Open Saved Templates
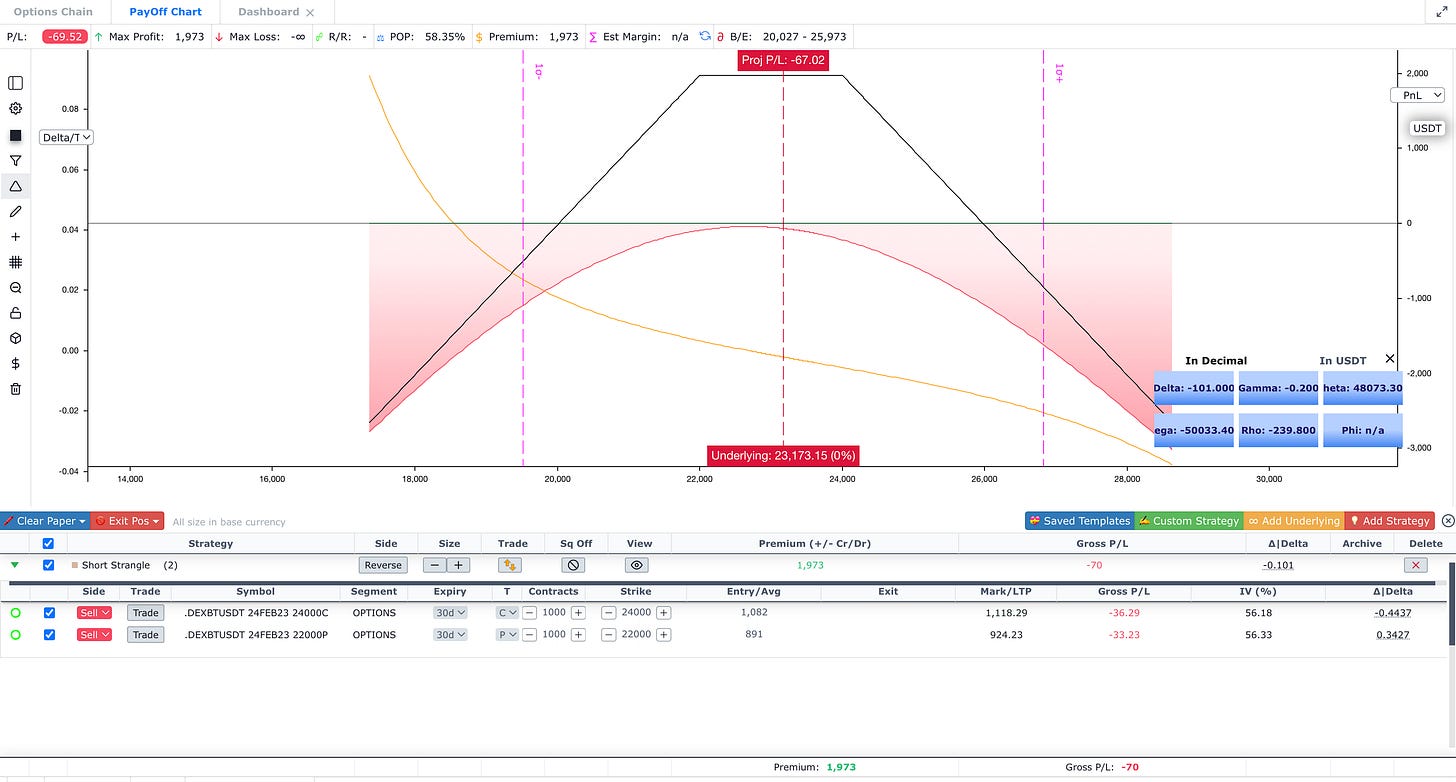Viewport: 1456px width, 782px height. point(1079,521)
